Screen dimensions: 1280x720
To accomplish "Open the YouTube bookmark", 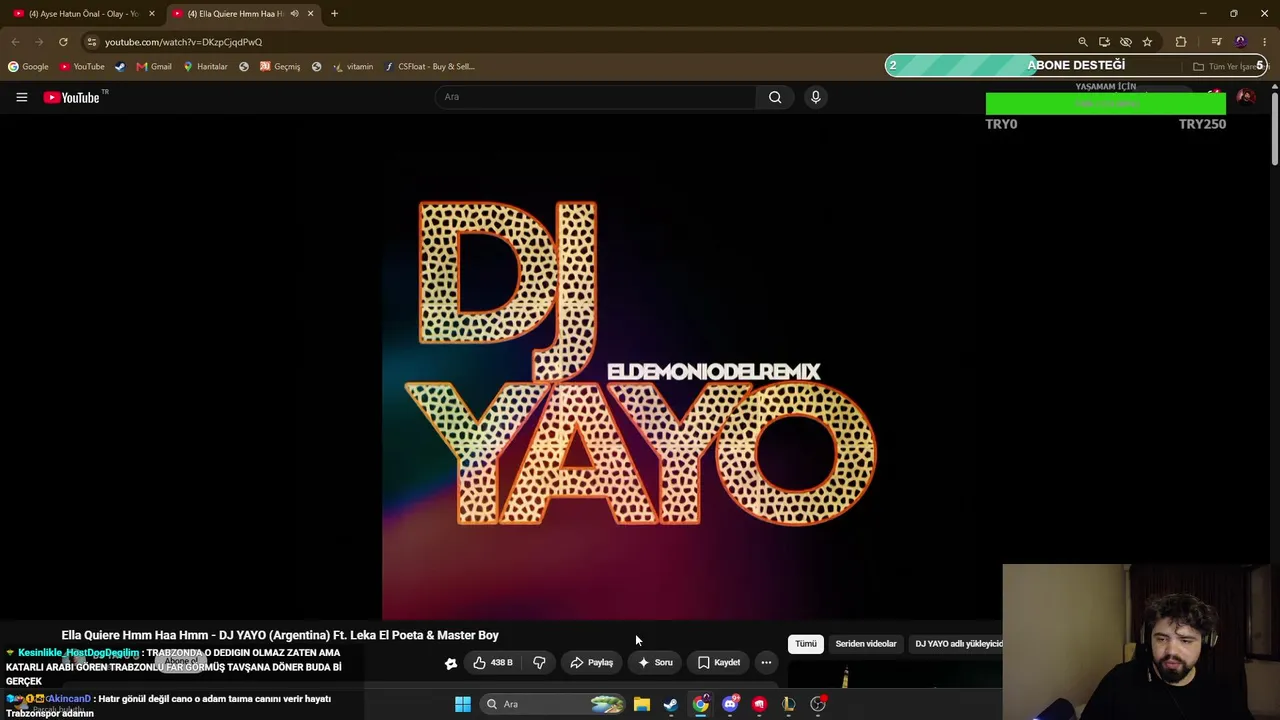I will (x=82, y=67).
